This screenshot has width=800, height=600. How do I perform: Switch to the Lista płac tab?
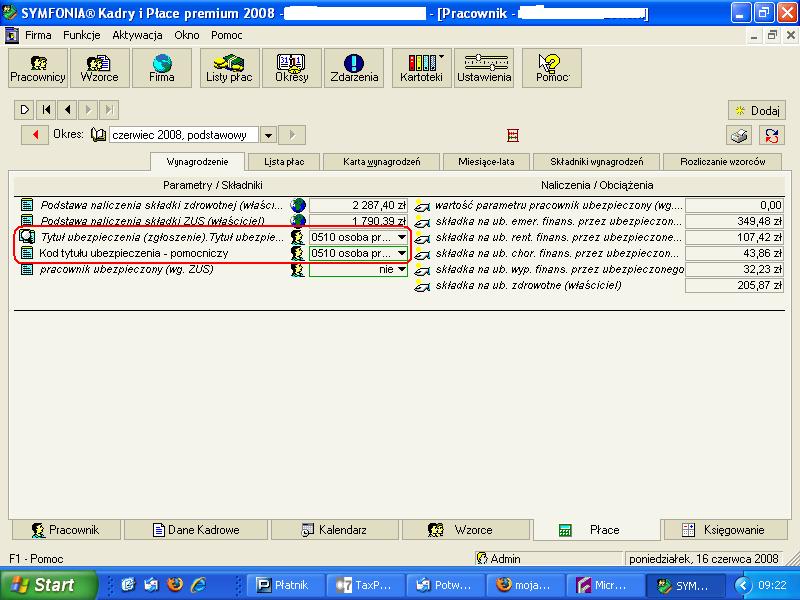pos(284,162)
